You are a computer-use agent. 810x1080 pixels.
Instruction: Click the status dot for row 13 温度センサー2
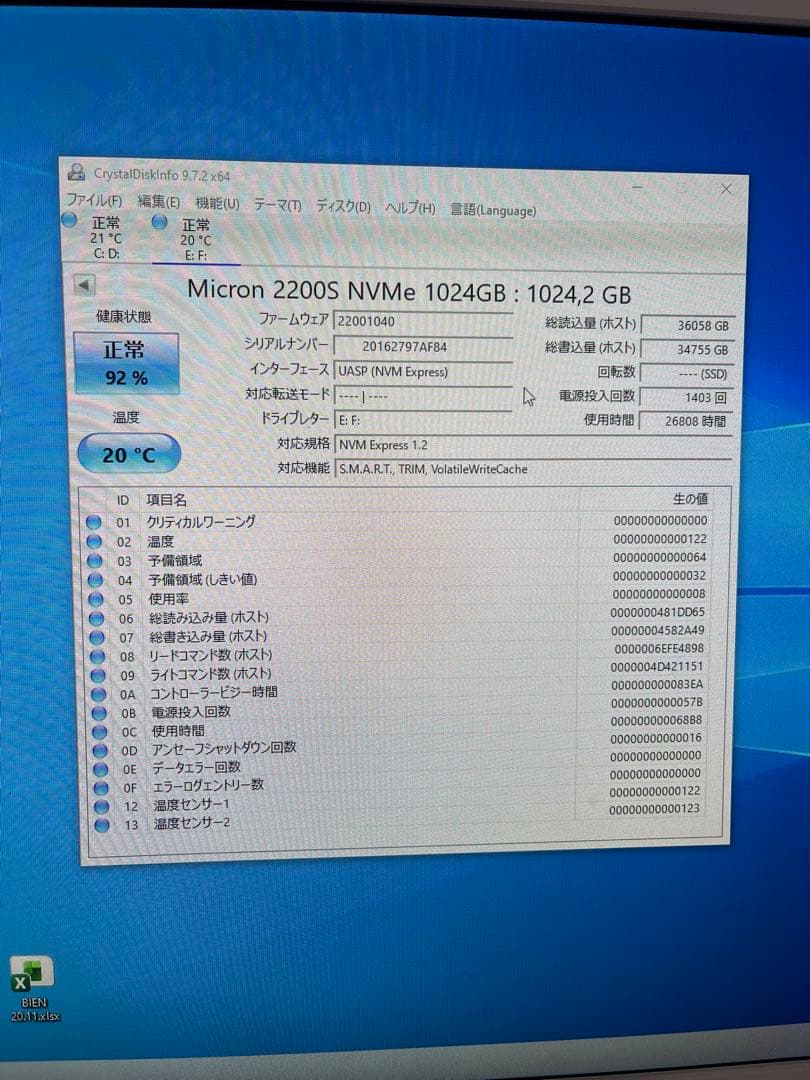(x=103, y=824)
